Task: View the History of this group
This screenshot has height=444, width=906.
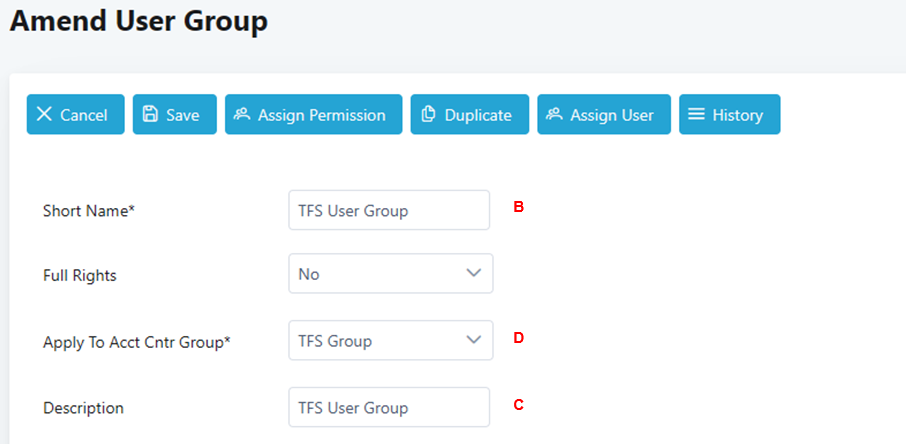Action: point(729,114)
